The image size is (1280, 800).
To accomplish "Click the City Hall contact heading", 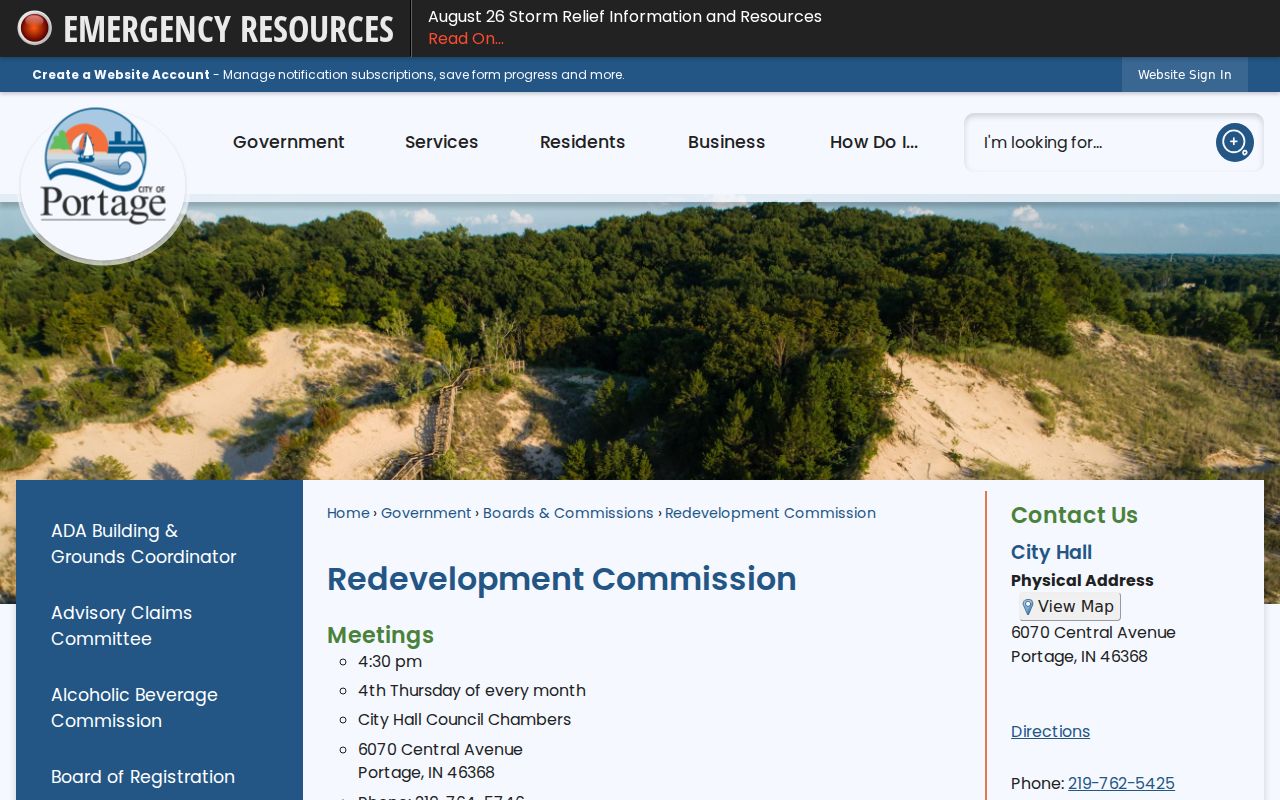I will [x=1051, y=552].
